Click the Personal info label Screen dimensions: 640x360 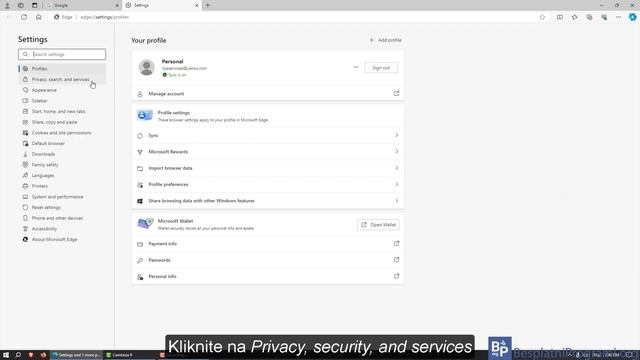[162, 276]
